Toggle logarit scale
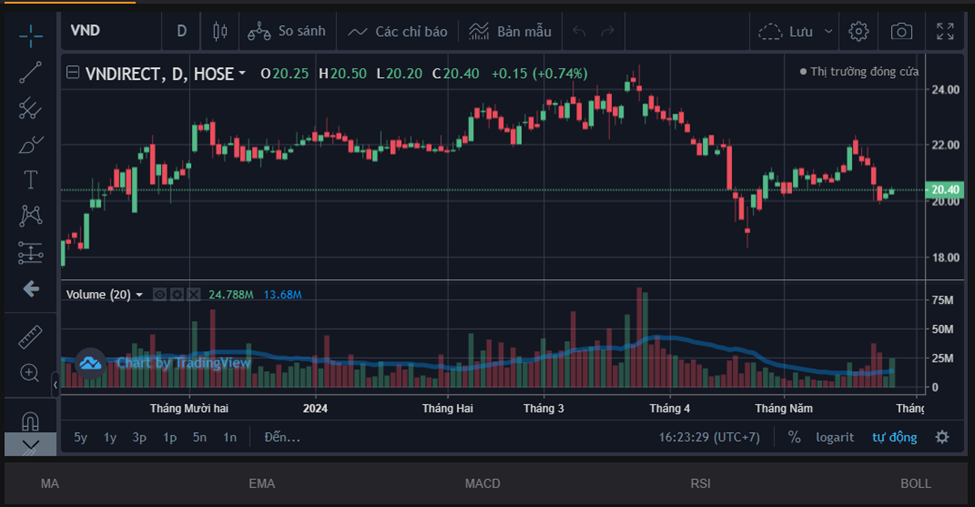This screenshot has width=975, height=507. pyautogui.click(x=834, y=437)
